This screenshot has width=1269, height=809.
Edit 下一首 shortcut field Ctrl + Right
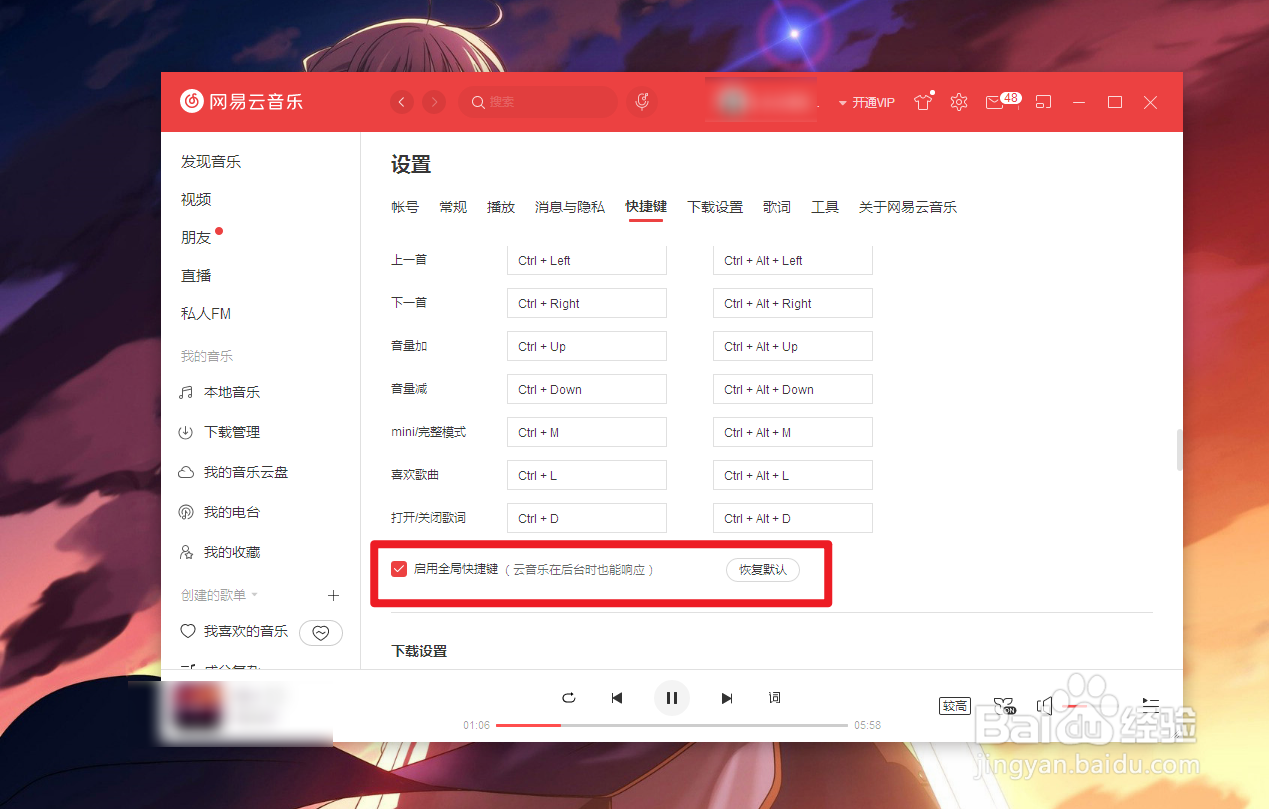click(x=587, y=303)
